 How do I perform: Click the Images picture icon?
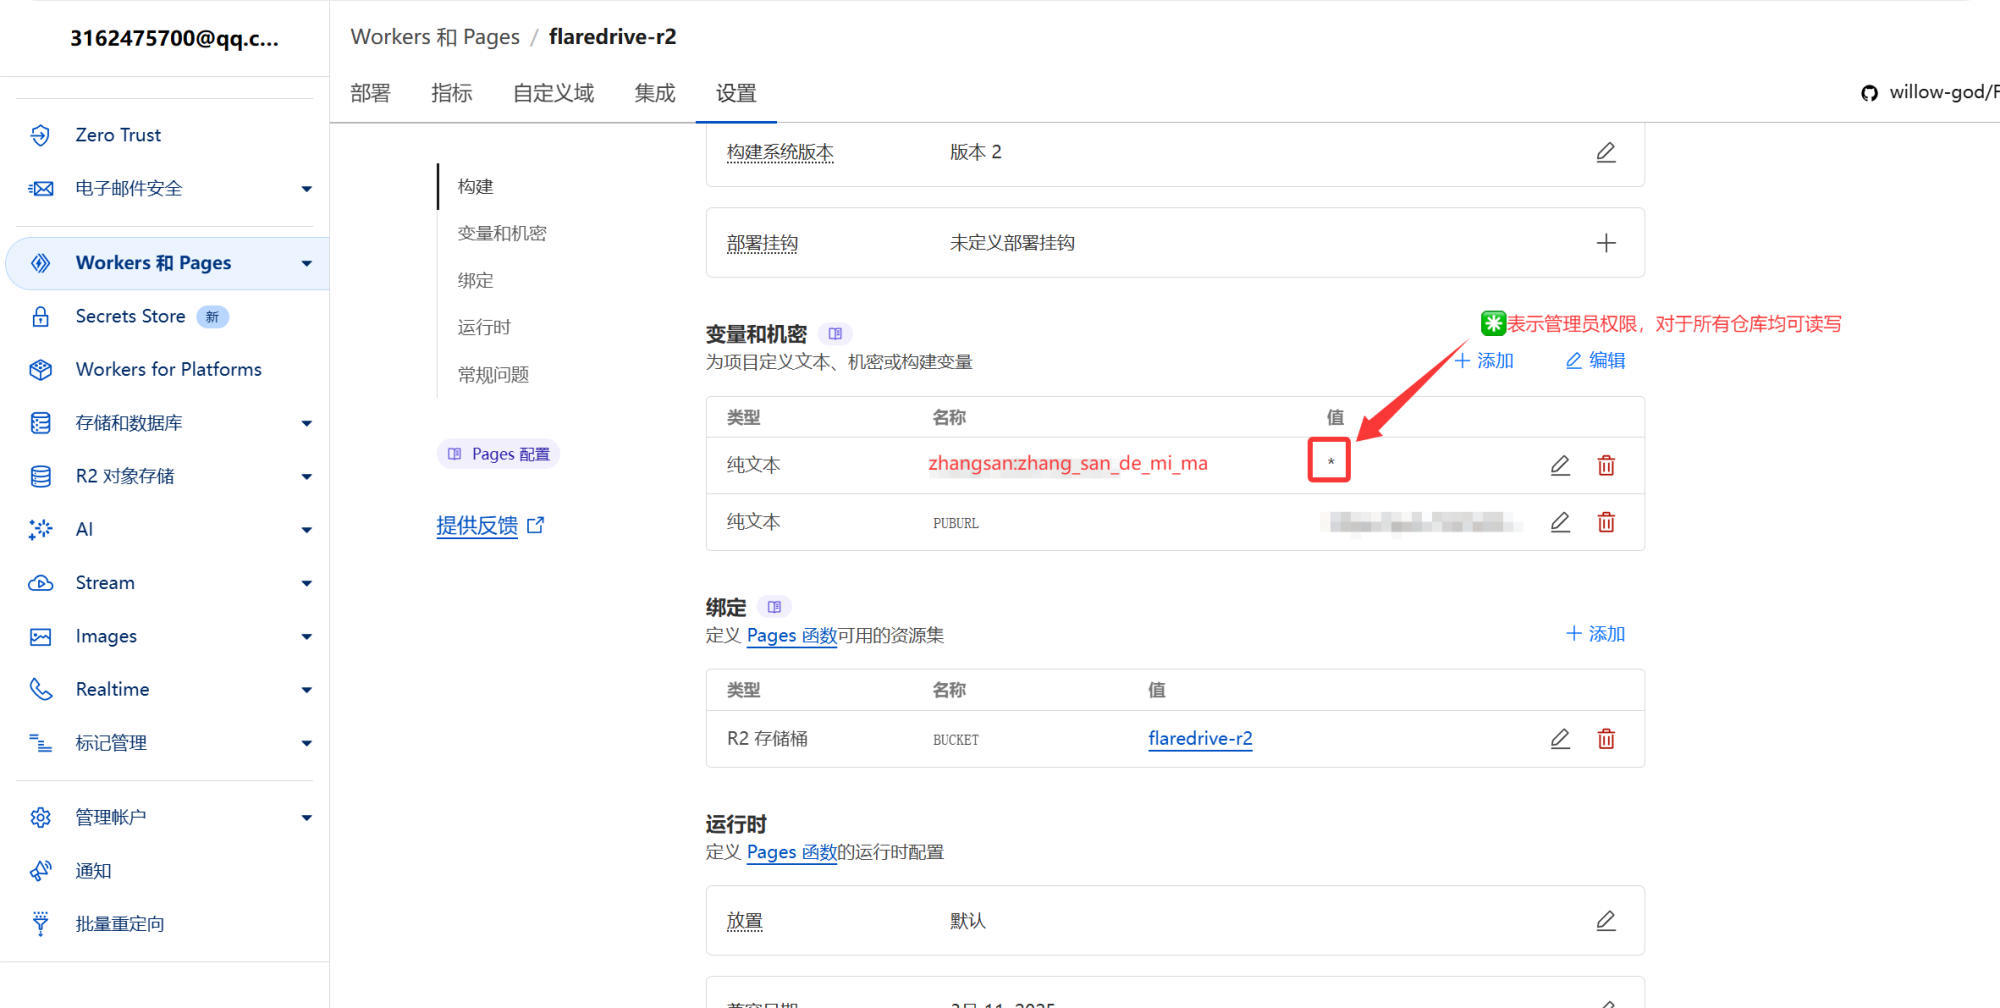(40, 636)
